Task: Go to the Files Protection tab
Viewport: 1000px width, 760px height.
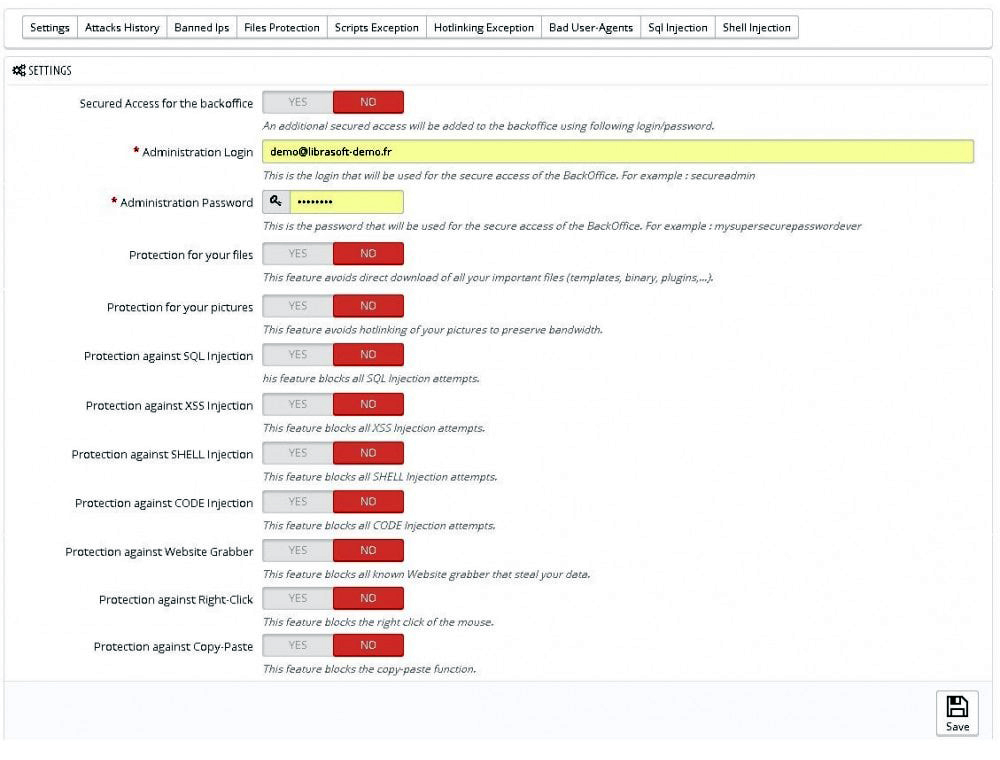Action: pos(281,27)
